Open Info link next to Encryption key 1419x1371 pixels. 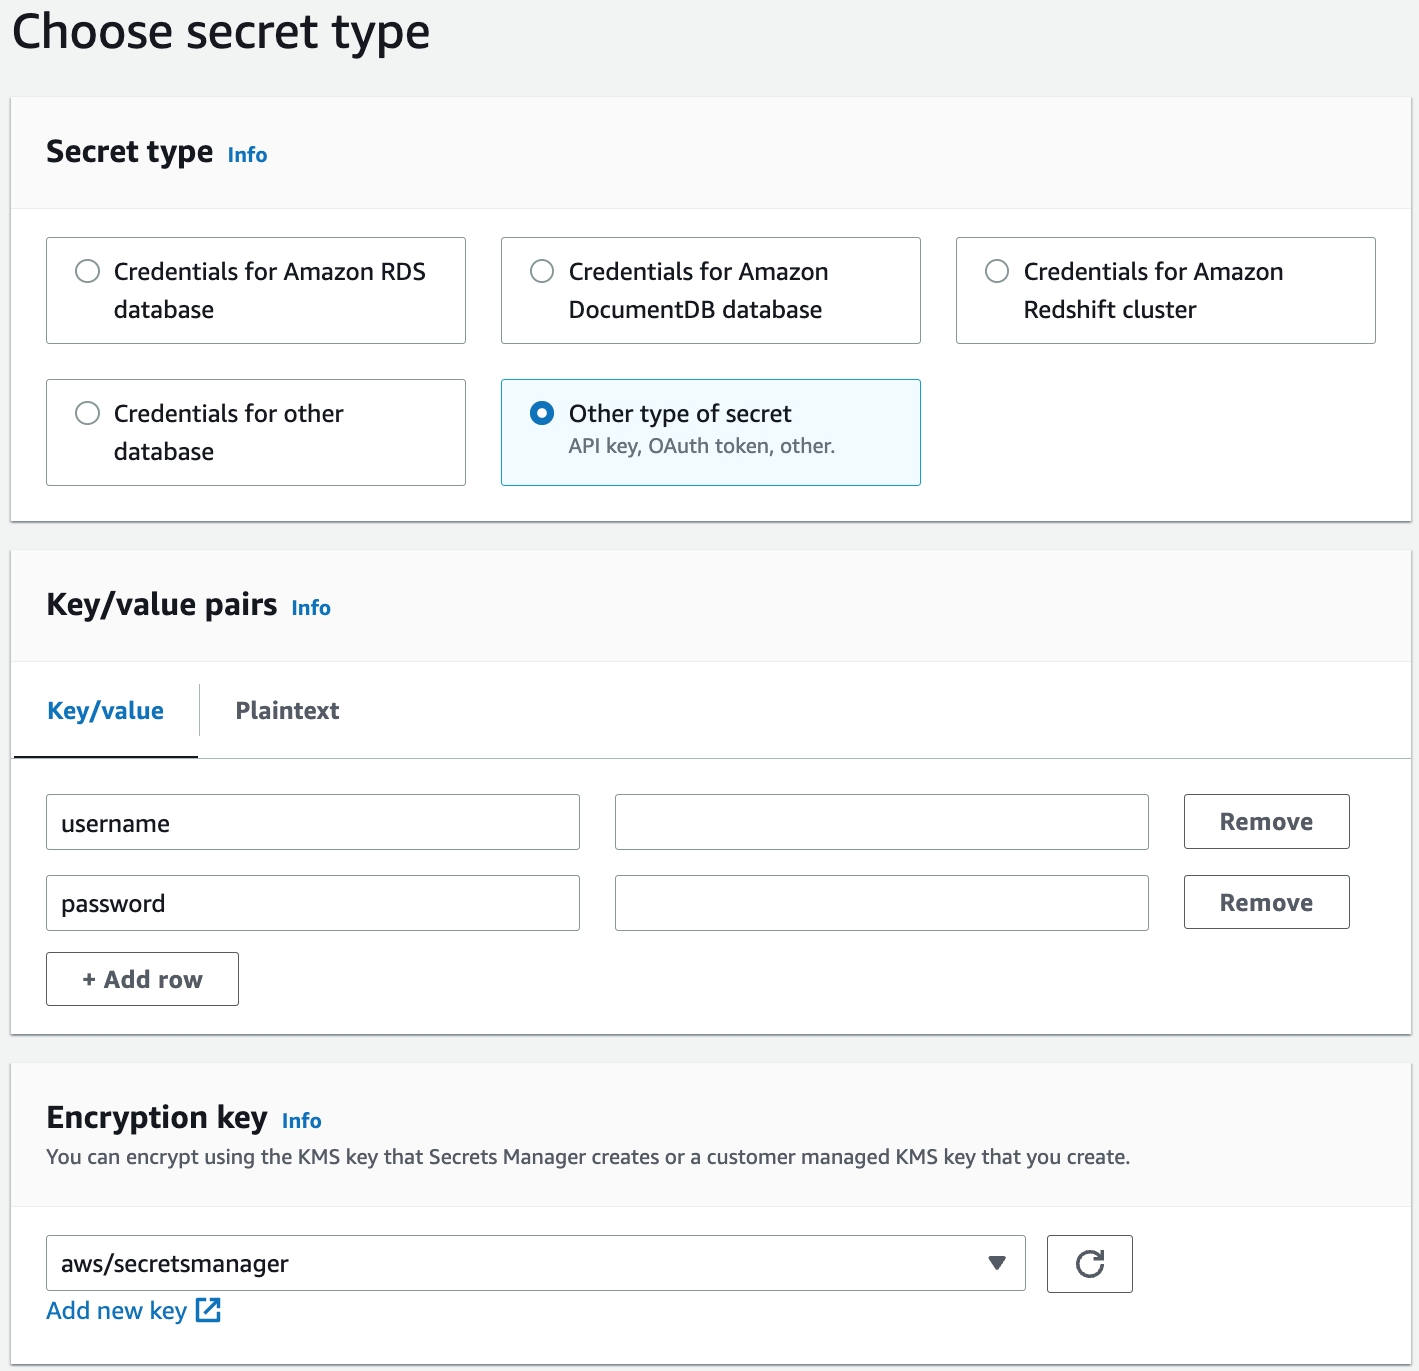[x=301, y=1121]
